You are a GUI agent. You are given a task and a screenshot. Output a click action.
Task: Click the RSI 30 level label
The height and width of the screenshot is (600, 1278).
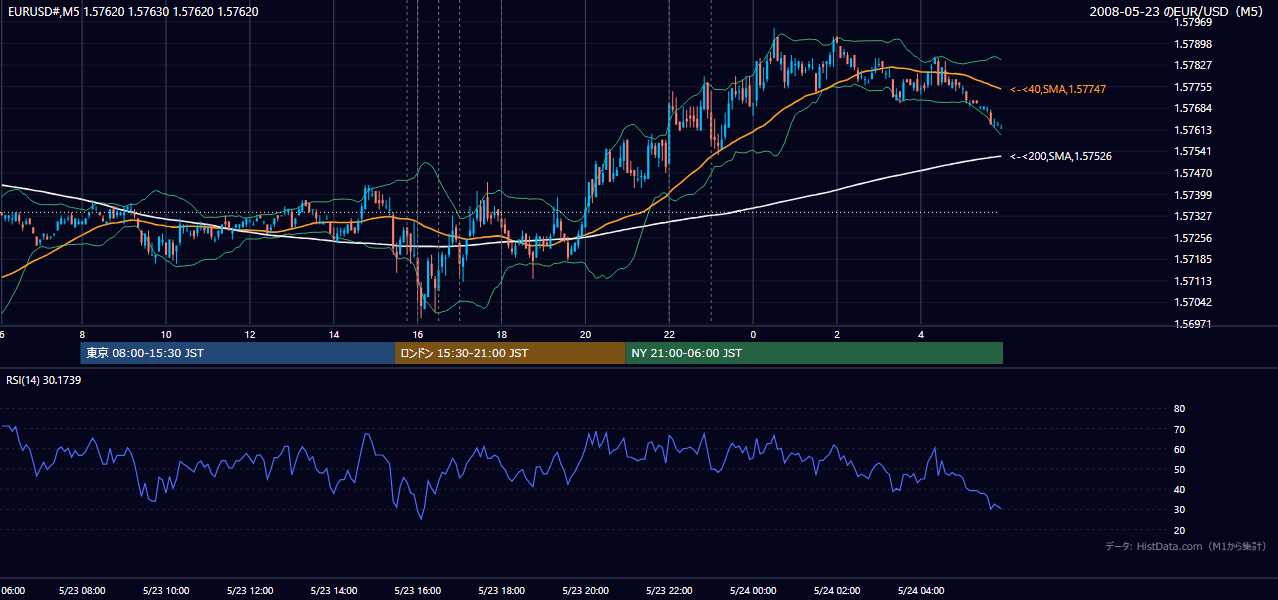click(1179, 510)
